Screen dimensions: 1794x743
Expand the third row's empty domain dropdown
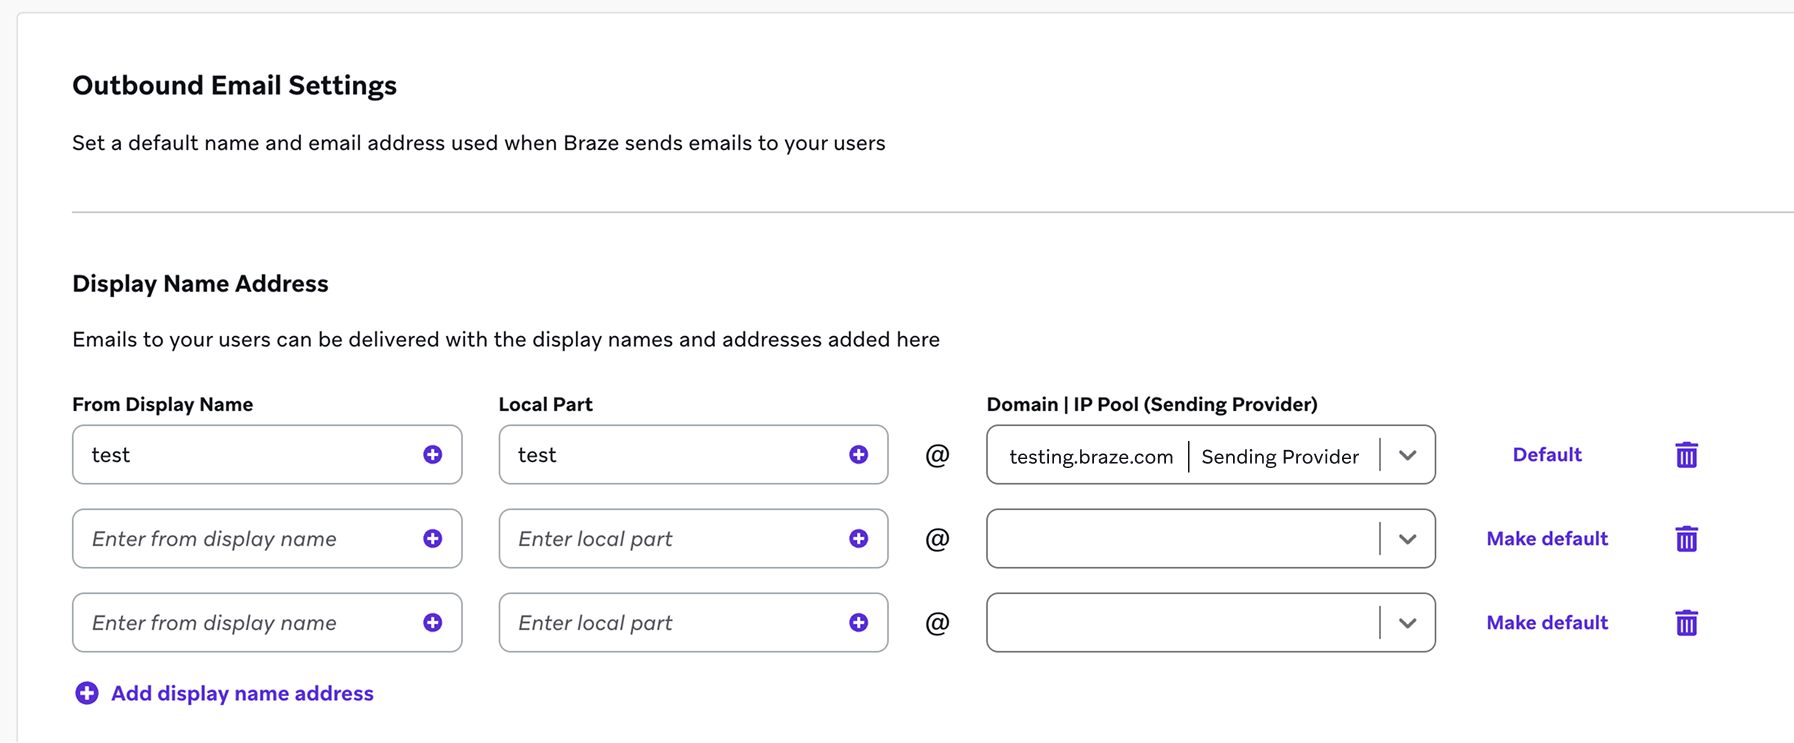click(x=1210, y=623)
